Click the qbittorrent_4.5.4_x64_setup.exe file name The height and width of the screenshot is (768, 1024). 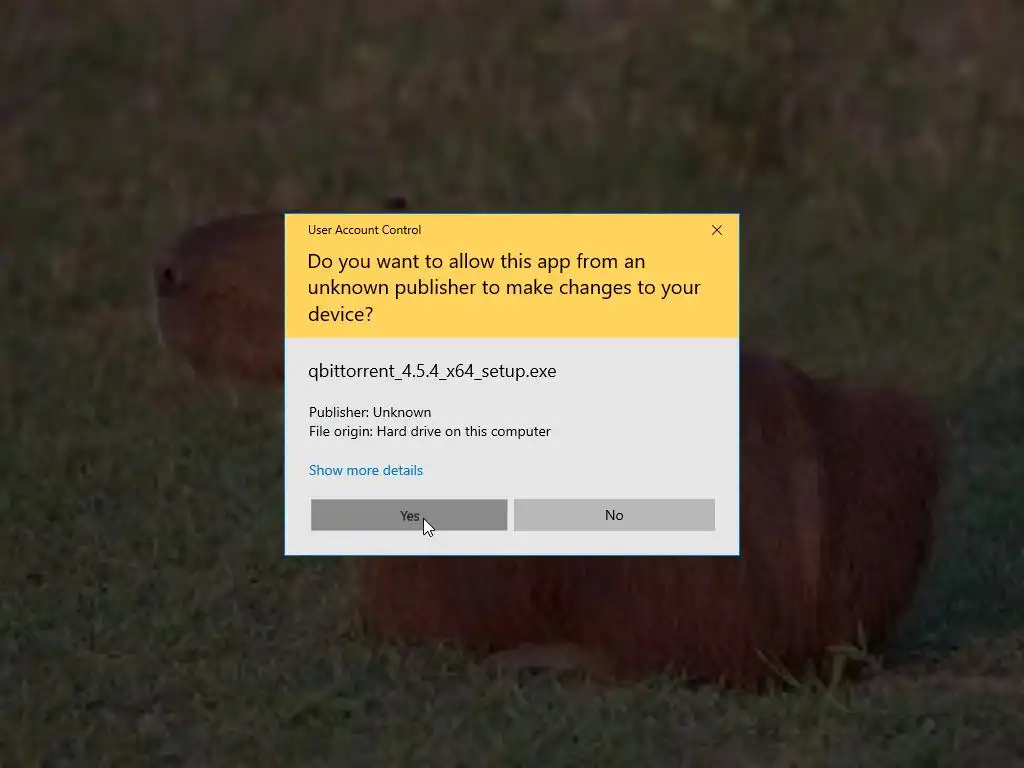[432, 371]
